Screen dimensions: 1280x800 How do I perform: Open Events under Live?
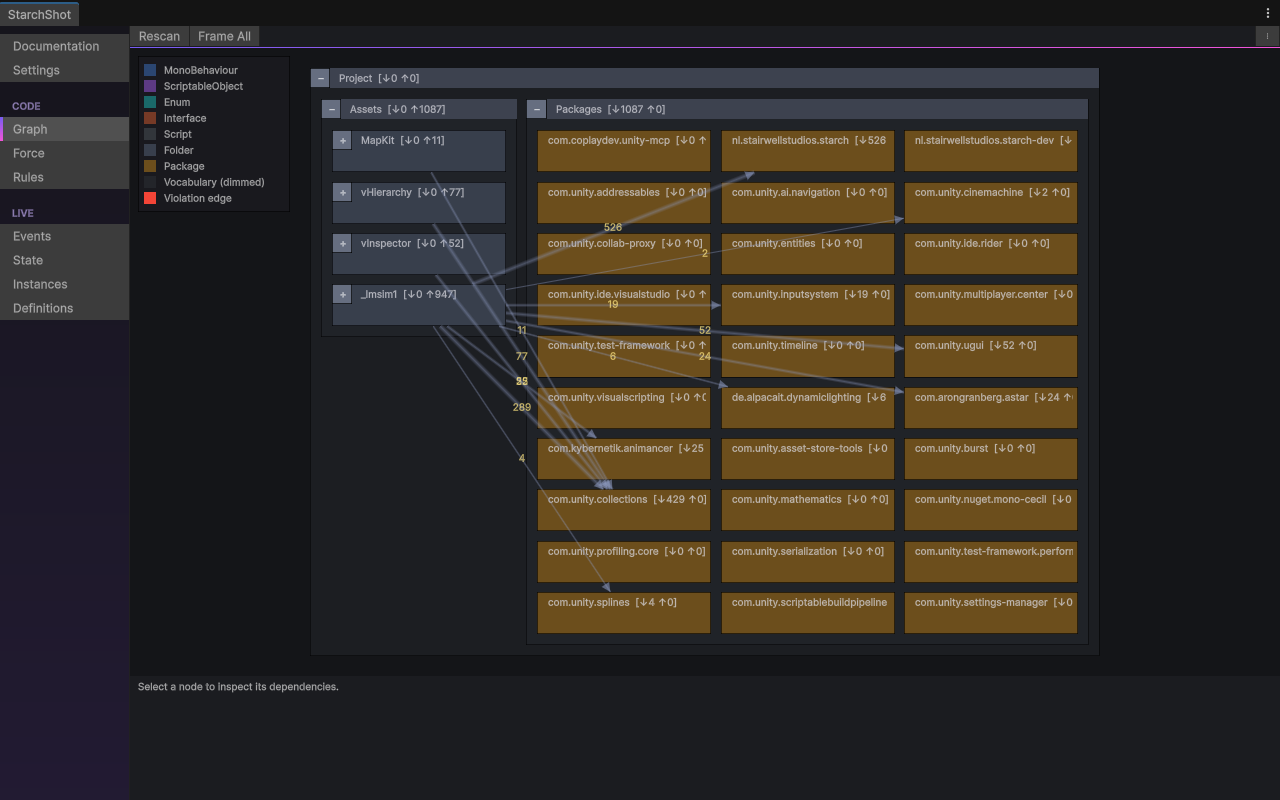(x=64, y=236)
